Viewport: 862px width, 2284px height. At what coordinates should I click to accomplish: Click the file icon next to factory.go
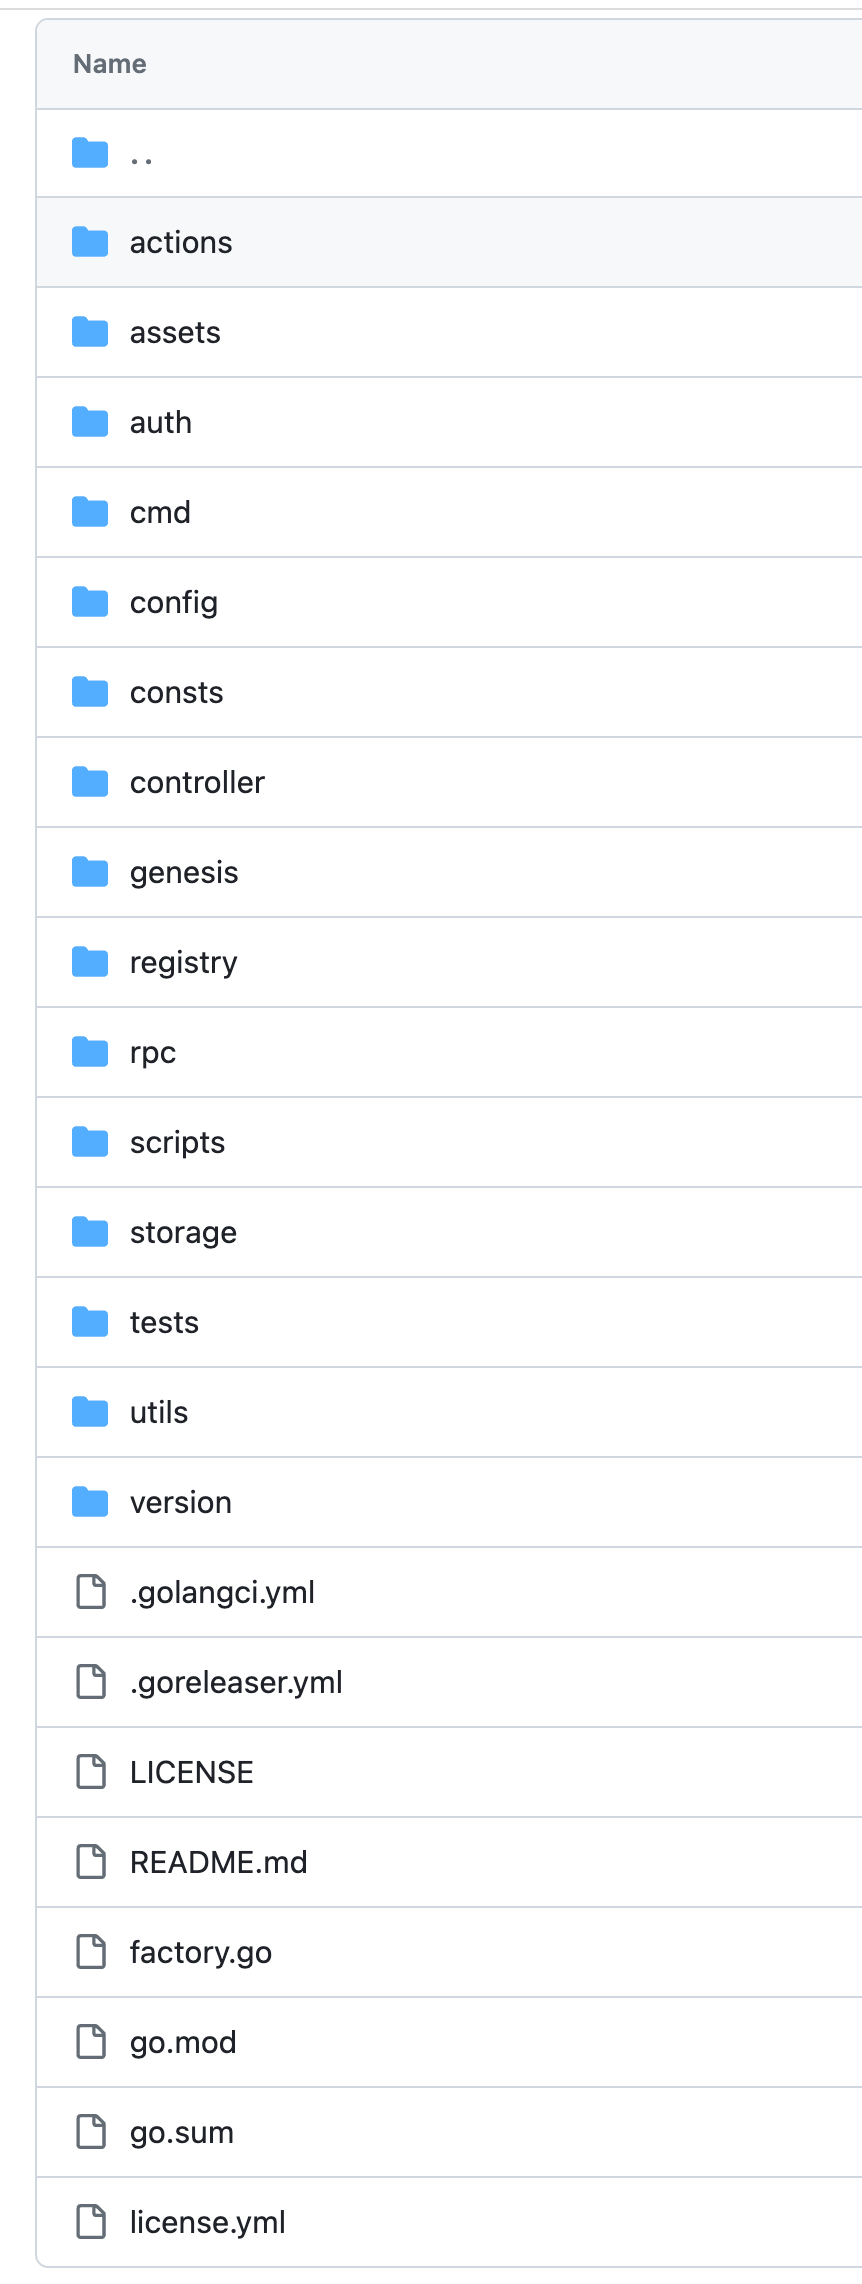(91, 1952)
